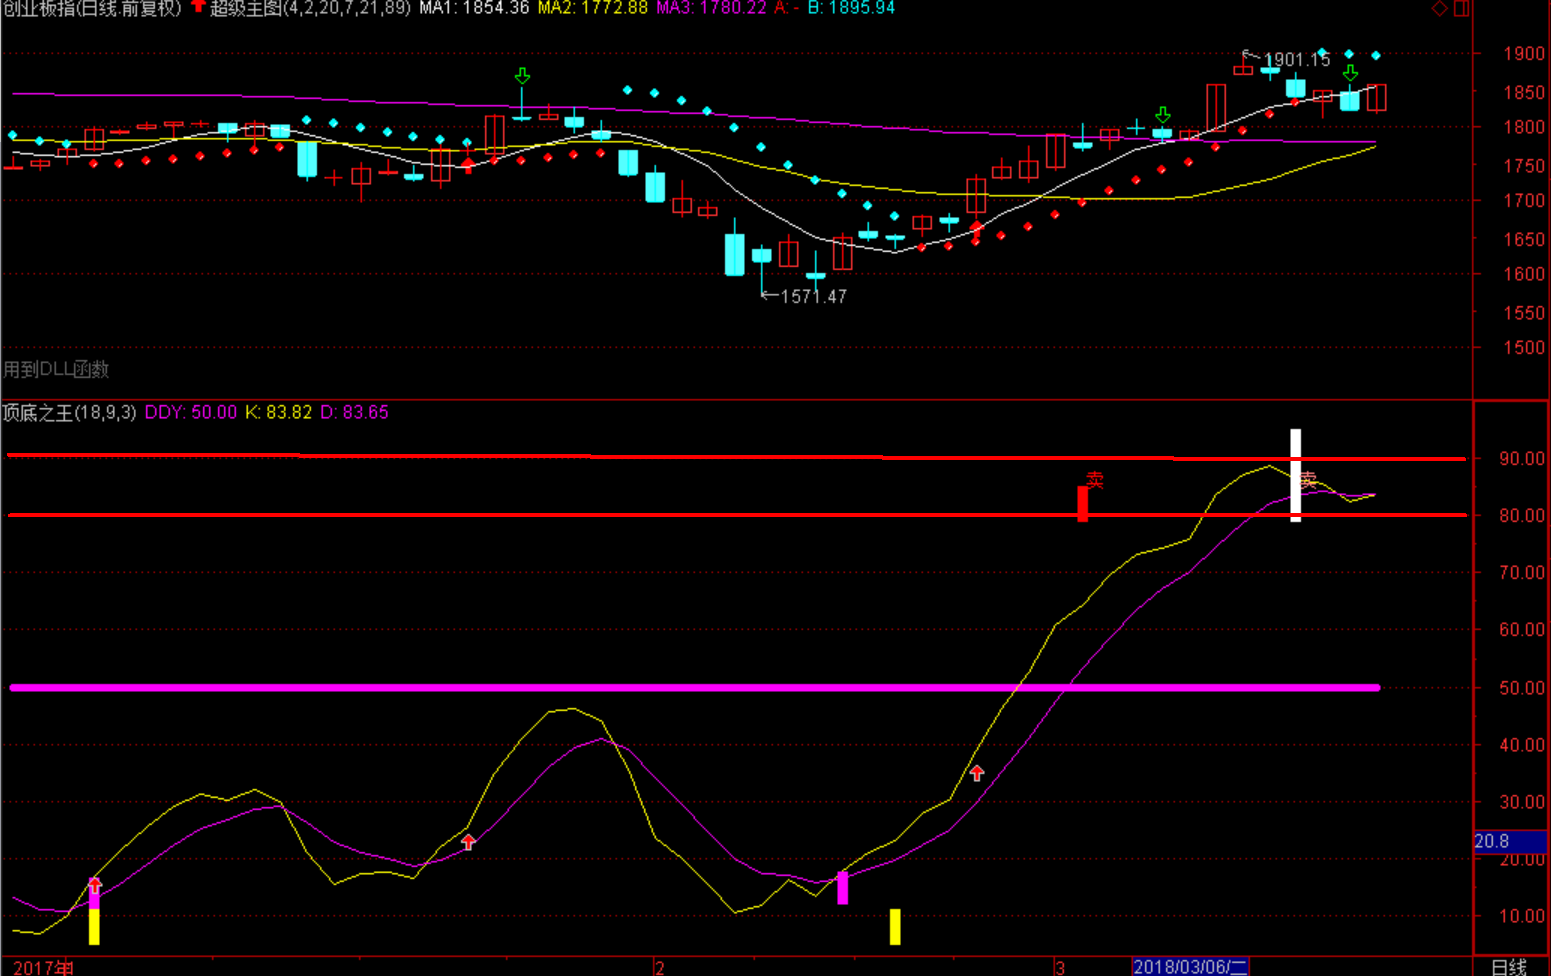Click the thick magenta 50.00 DDY line

click(x=695, y=687)
